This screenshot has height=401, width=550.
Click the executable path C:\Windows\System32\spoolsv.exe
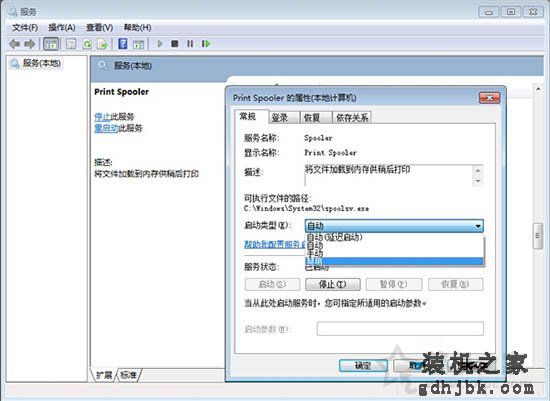[x=306, y=208]
